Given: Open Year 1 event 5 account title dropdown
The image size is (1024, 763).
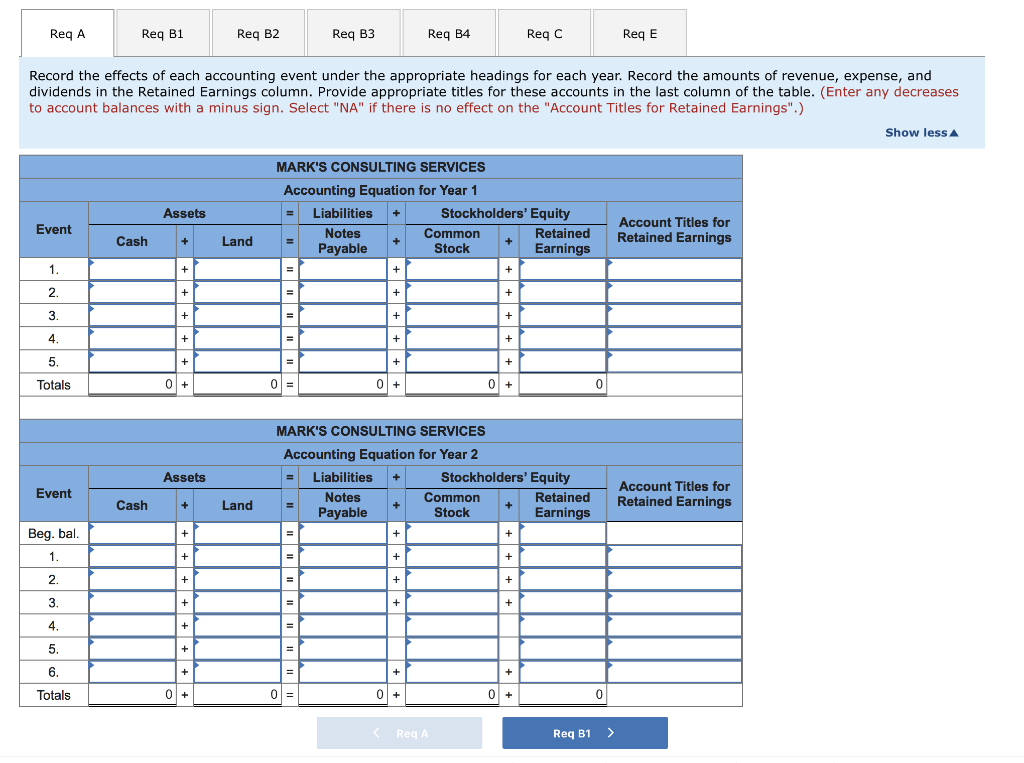Looking at the screenshot, I should 675,361.
